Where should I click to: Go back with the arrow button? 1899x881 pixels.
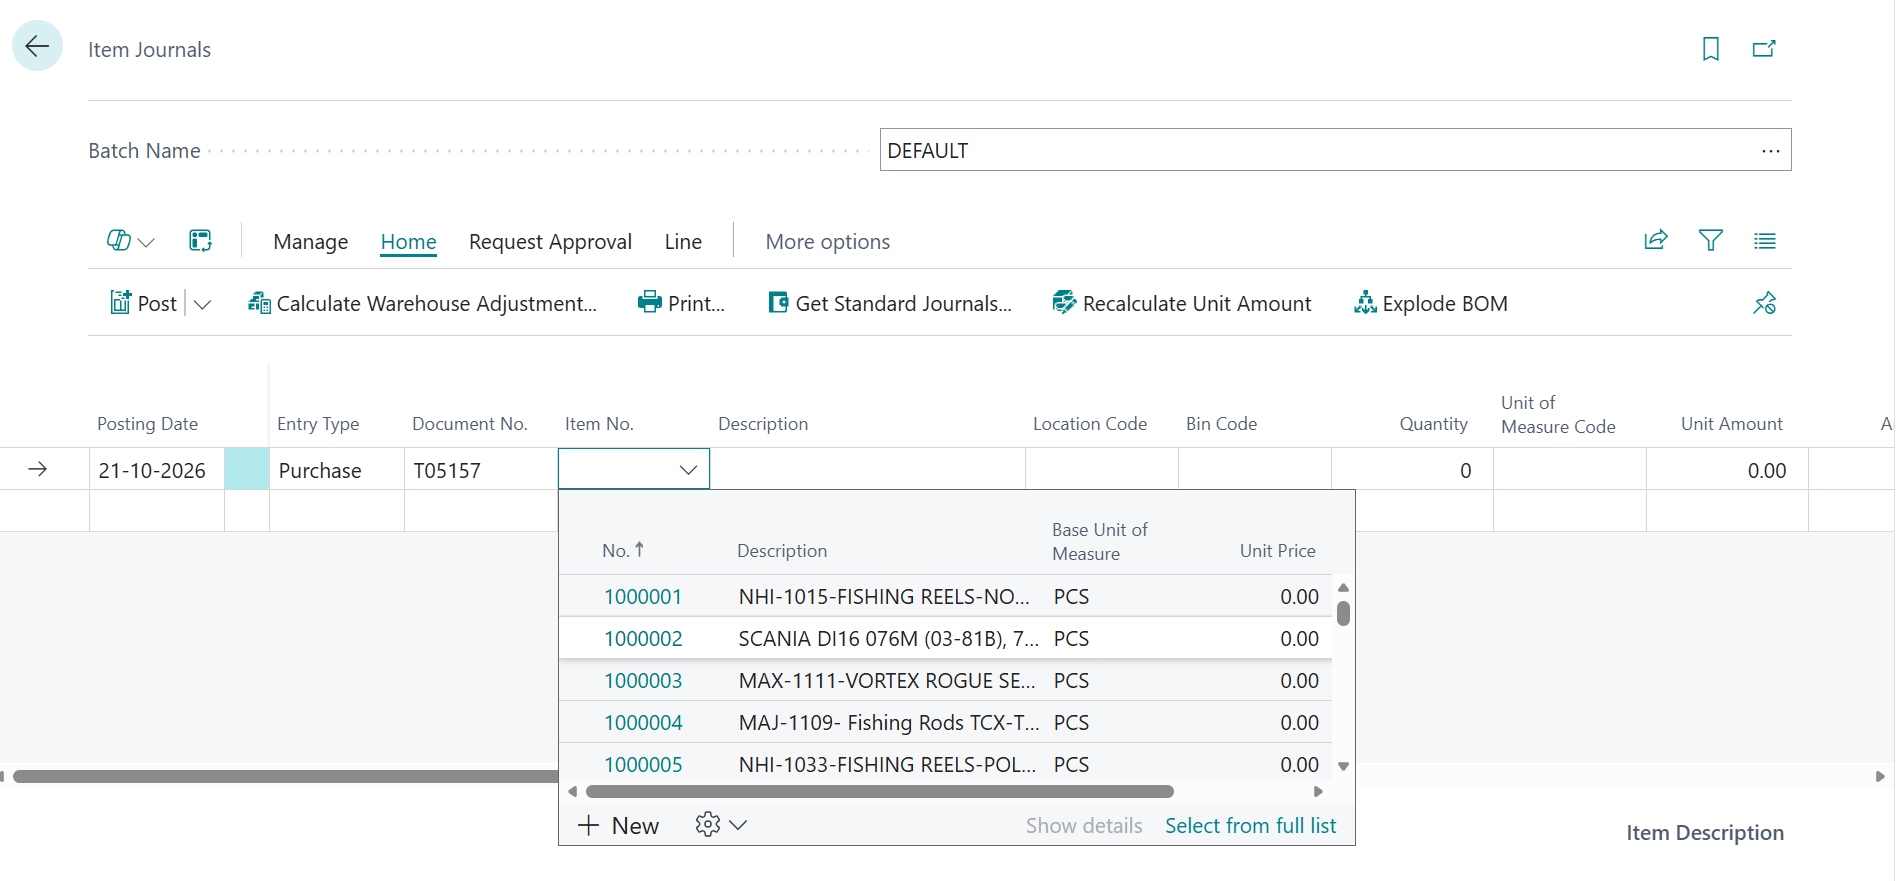pyautogui.click(x=37, y=46)
